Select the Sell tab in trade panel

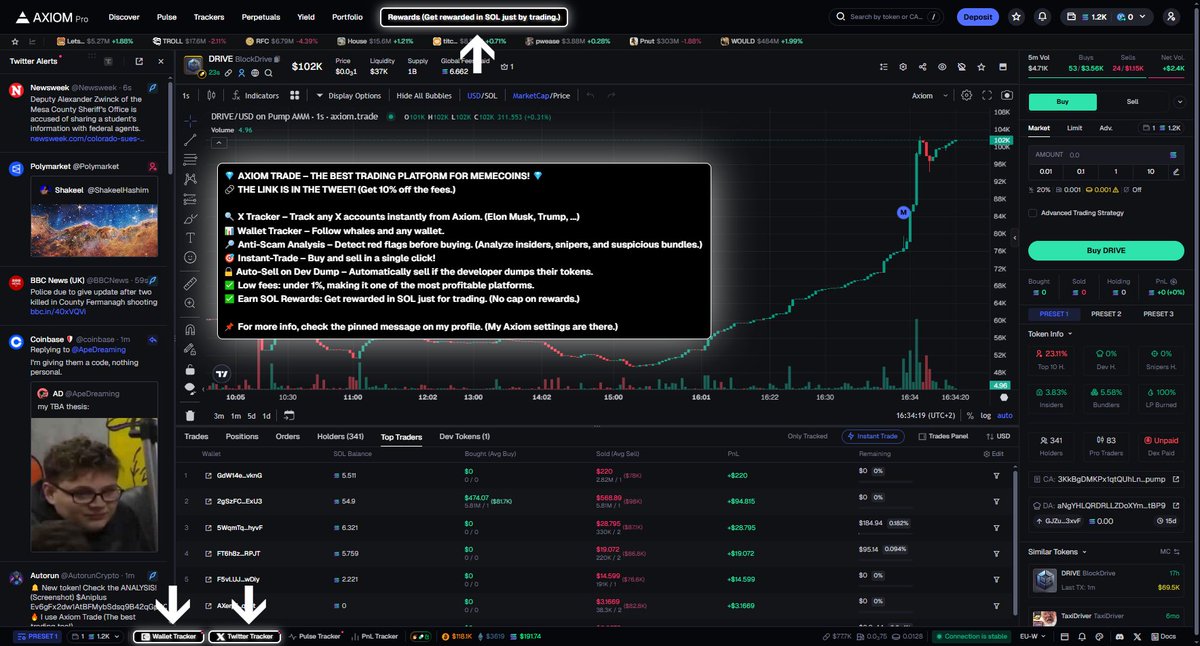tap(1132, 101)
